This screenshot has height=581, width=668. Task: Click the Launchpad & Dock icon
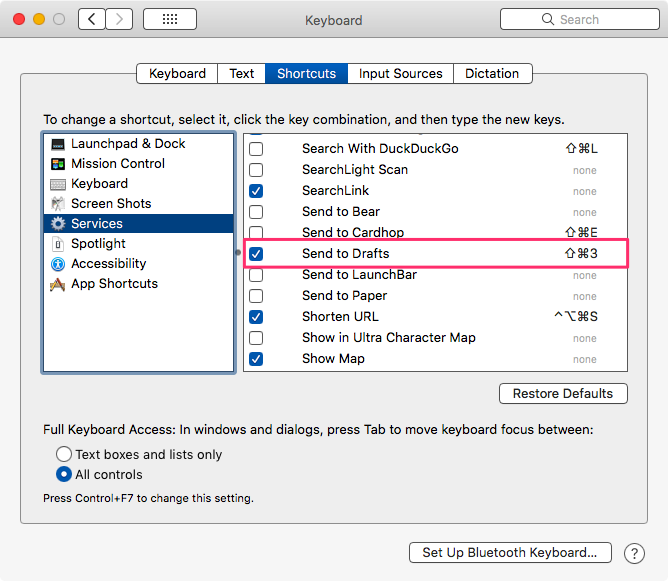point(58,144)
